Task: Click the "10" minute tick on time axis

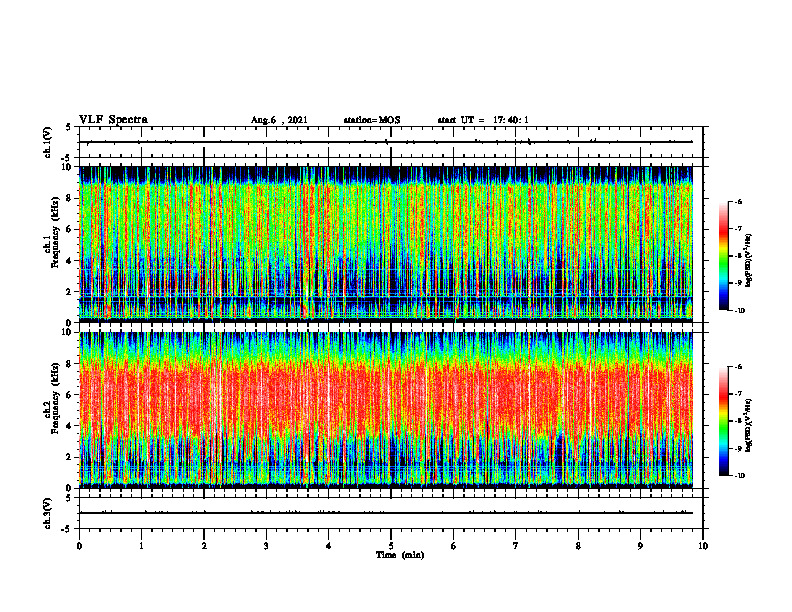Action: coord(703,546)
